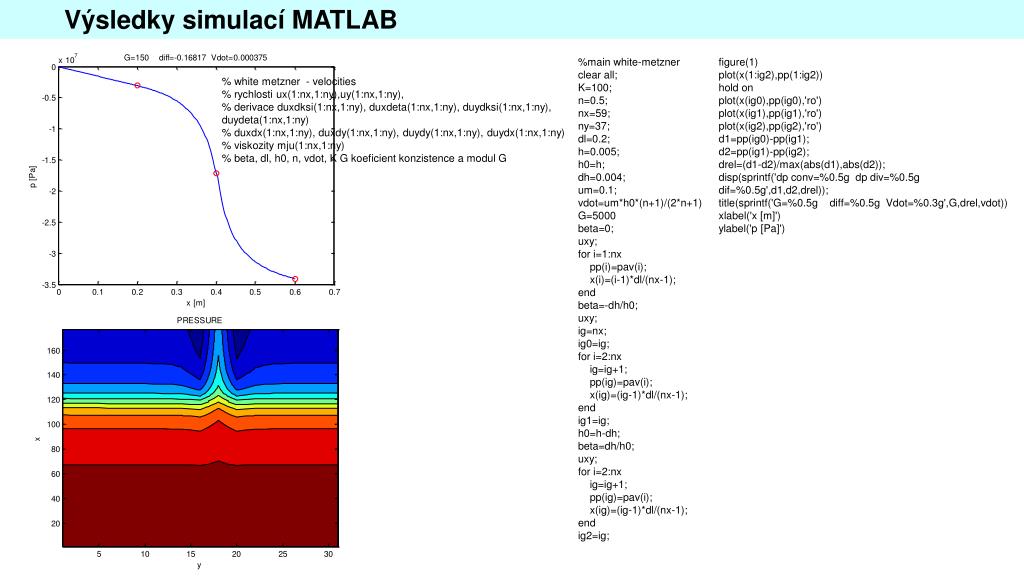Click the red marker at x=0.4 on curve
Image resolution: width=1024 pixels, height=576 pixels.
click(x=216, y=173)
